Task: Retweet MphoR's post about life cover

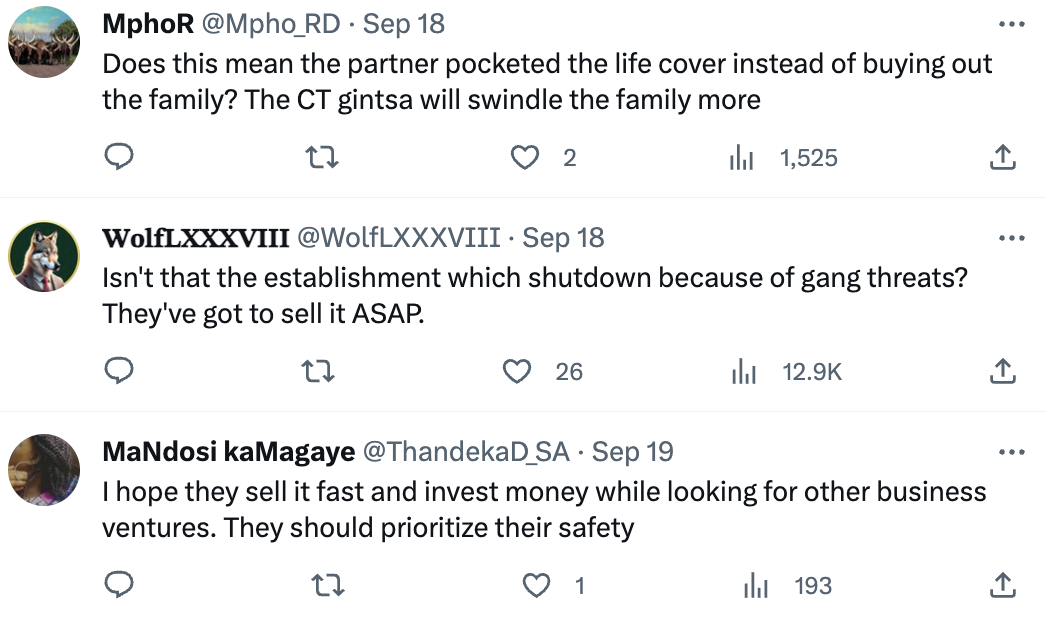Action: [322, 158]
